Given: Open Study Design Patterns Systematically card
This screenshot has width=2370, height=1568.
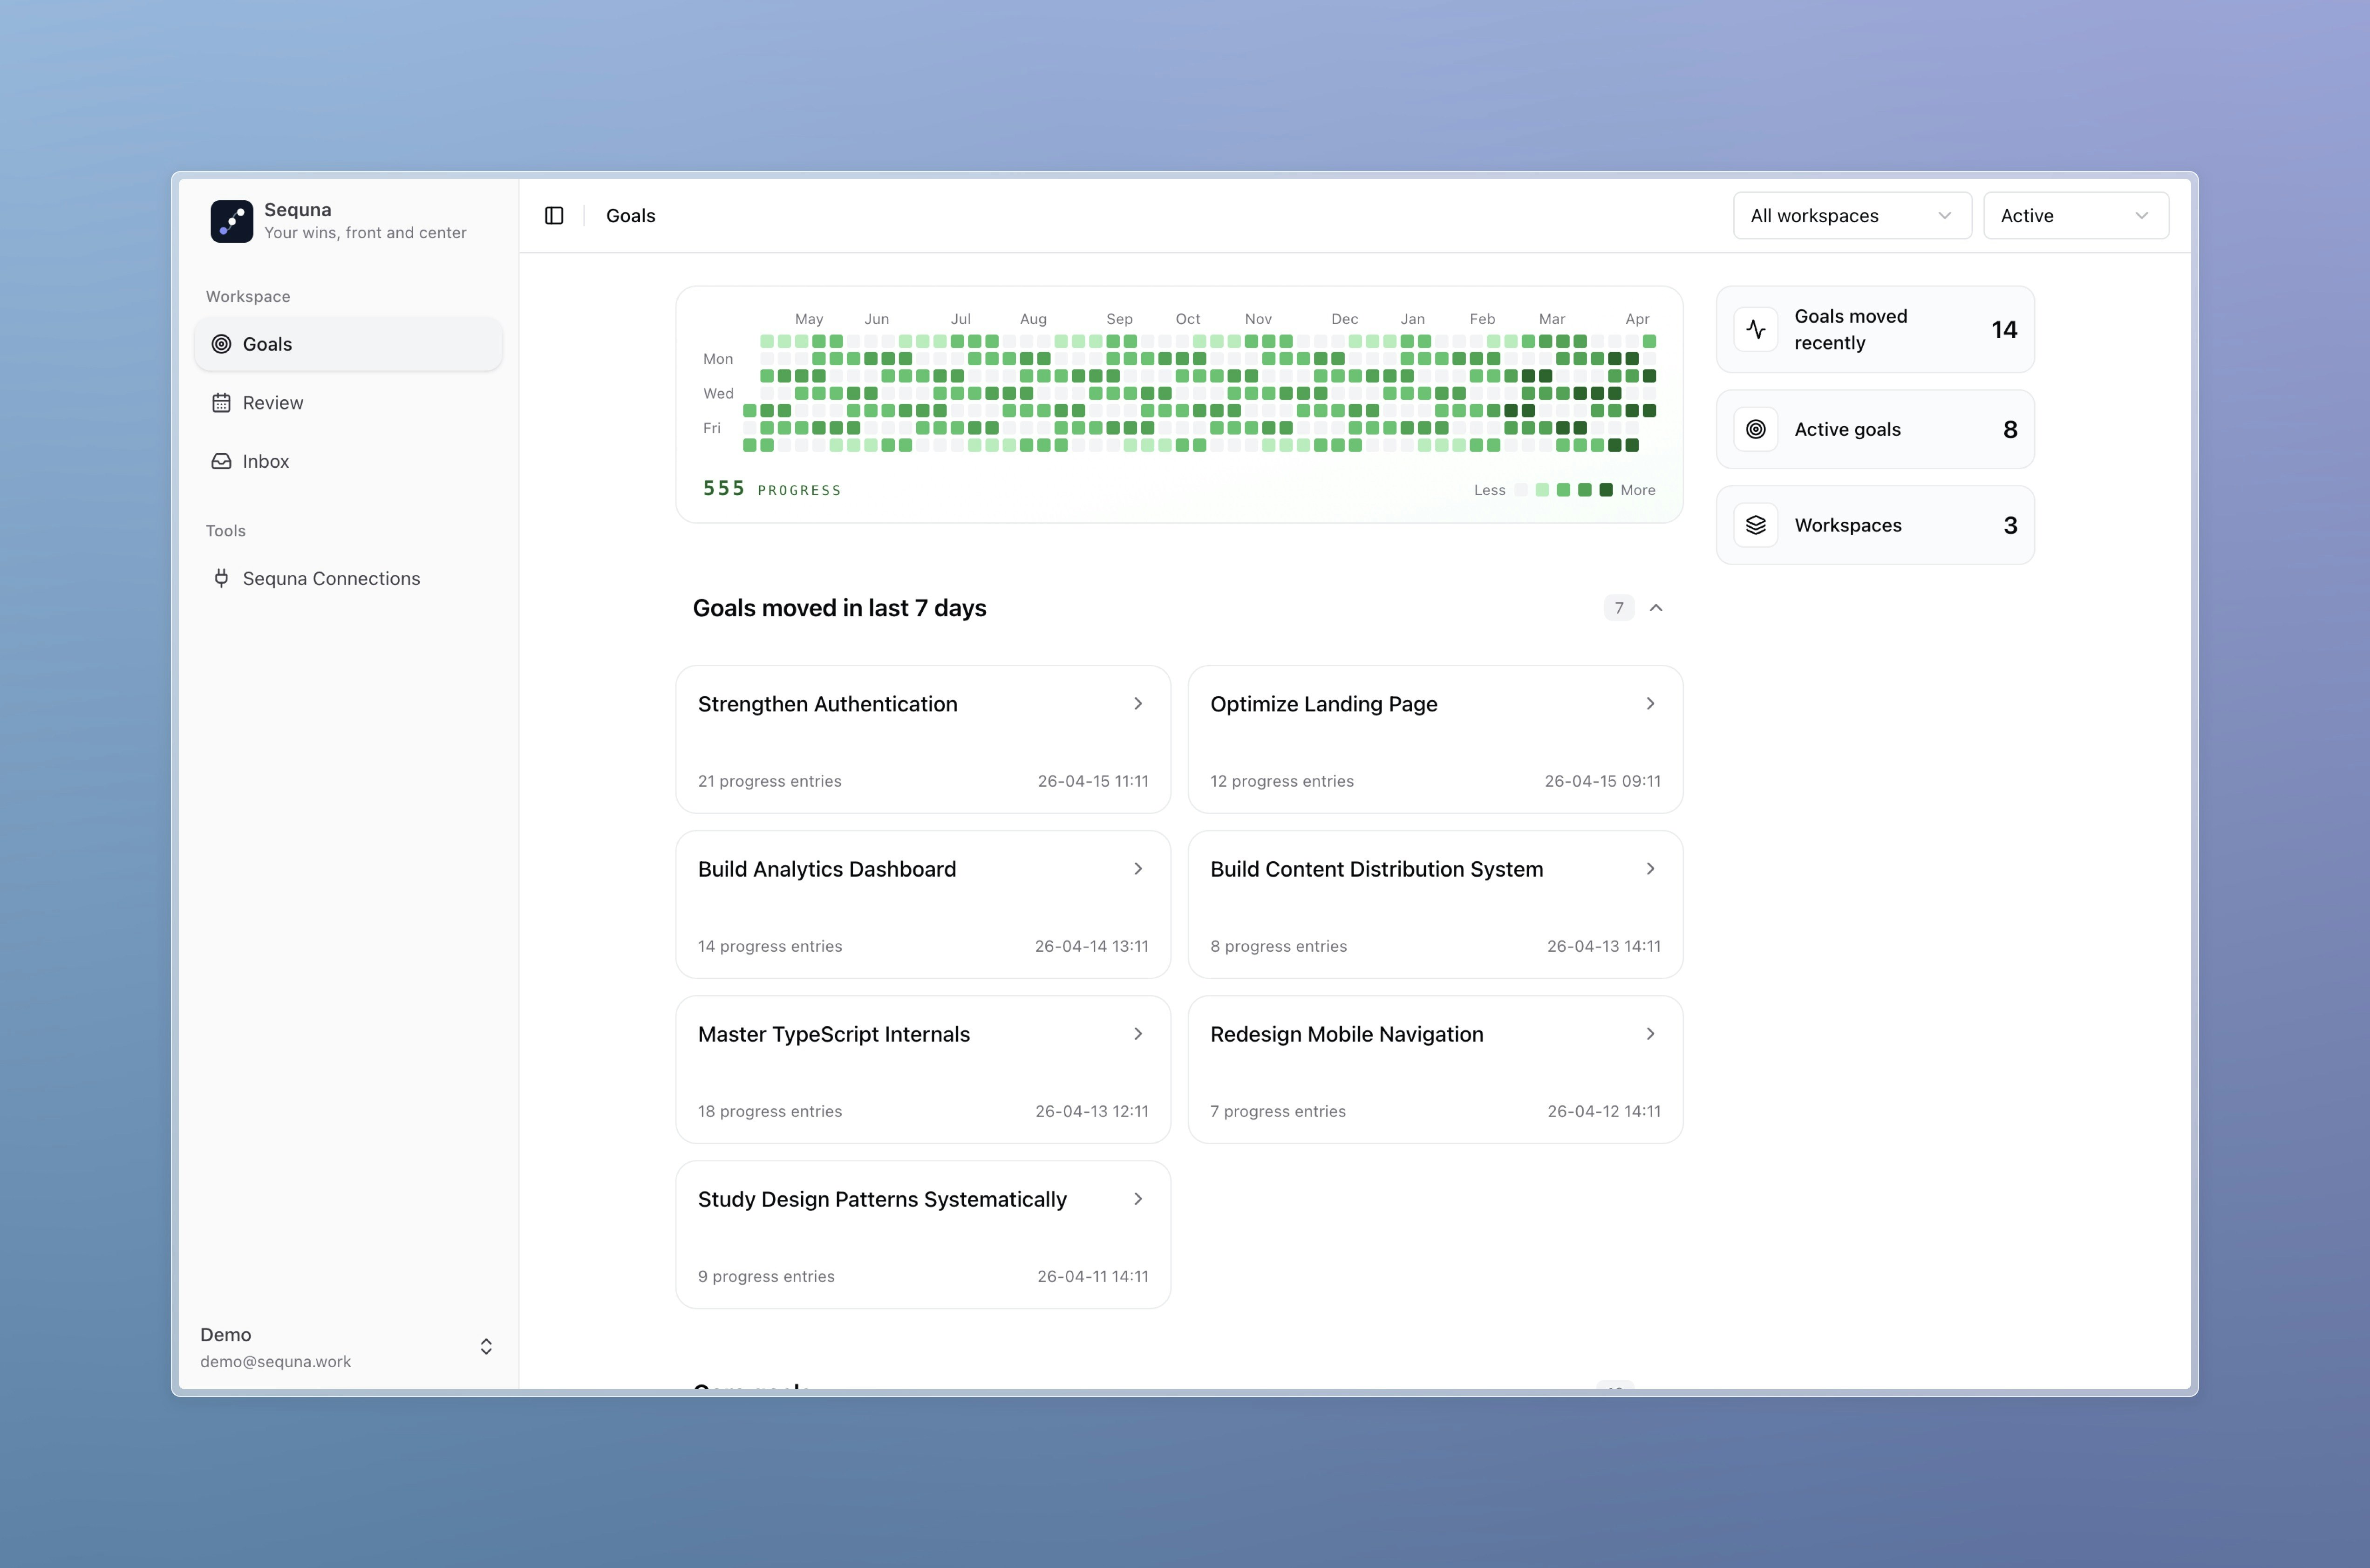Looking at the screenshot, I should point(922,1234).
